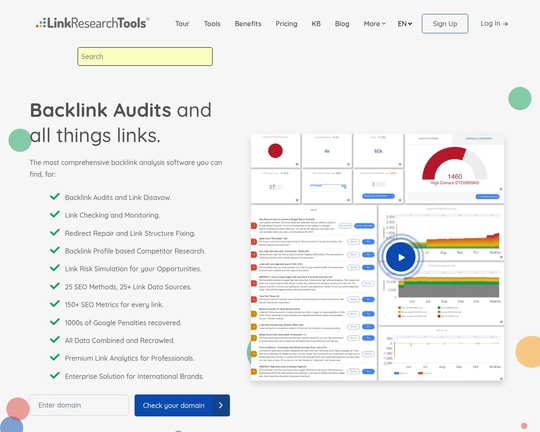Click the red circle risk indicator tile
The image size is (540, 432).
(x=276, y=151)
